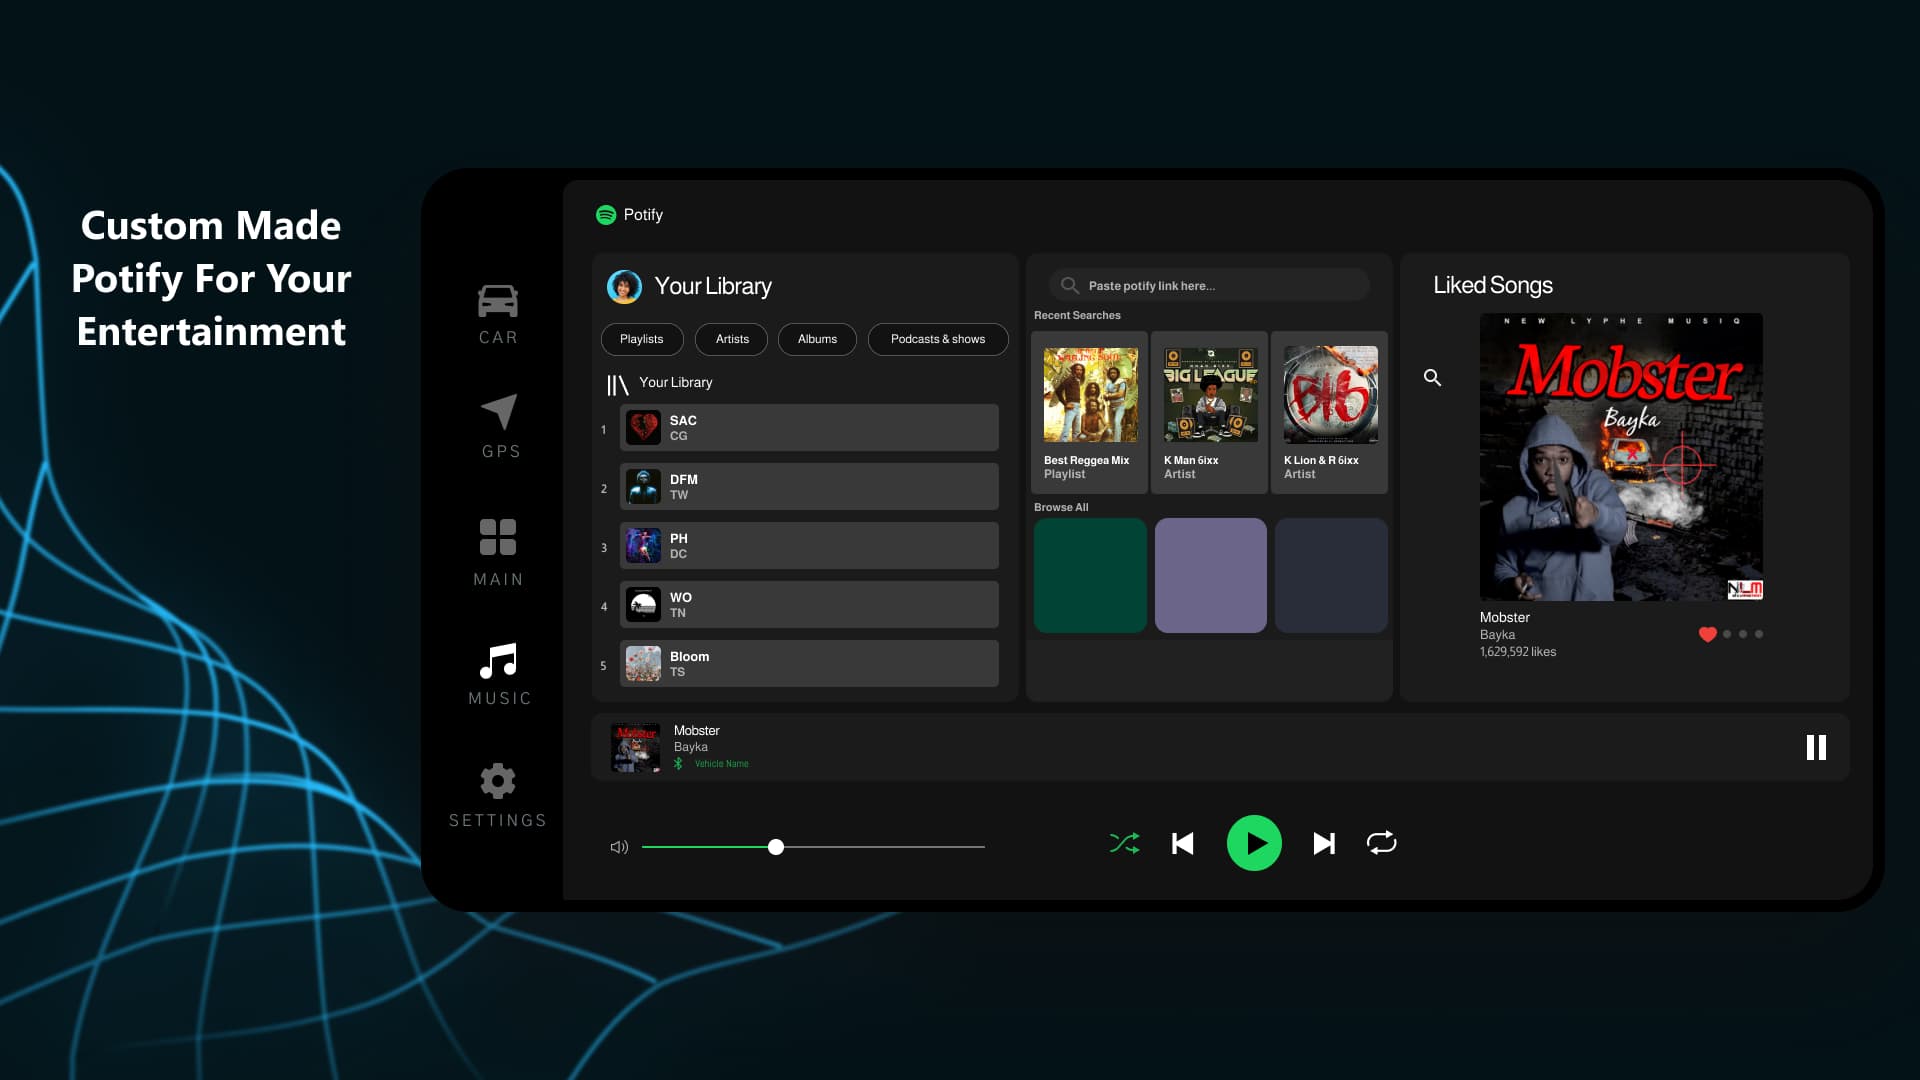Viewport: 1920px width, 1080px height.
Task: Click the Paste potify link field
Action: (1209, 286)
